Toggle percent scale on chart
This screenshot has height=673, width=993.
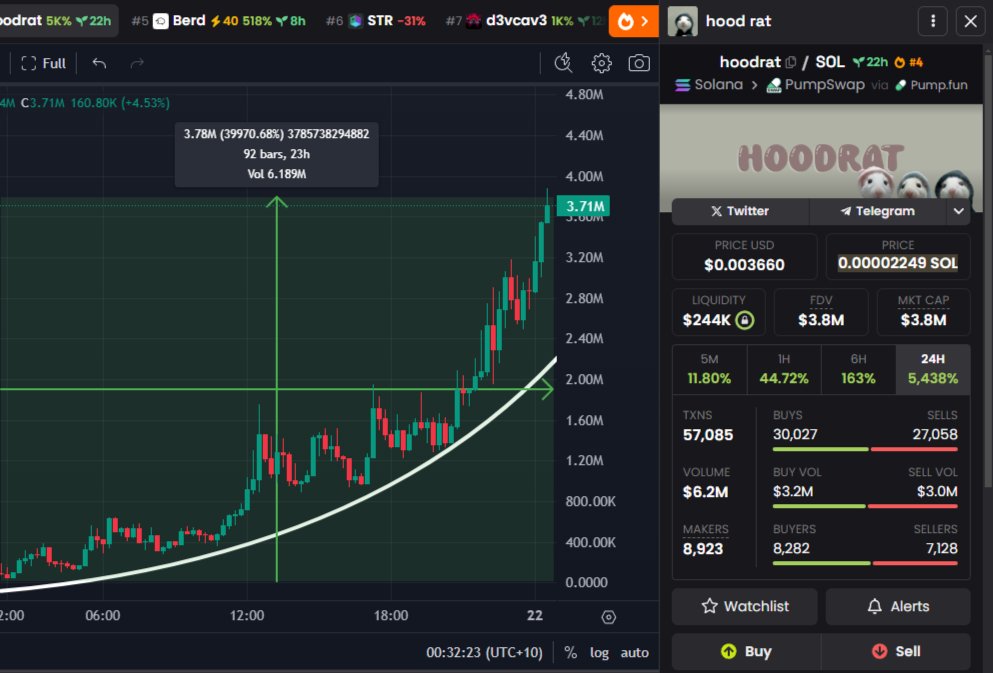[571, 653]
